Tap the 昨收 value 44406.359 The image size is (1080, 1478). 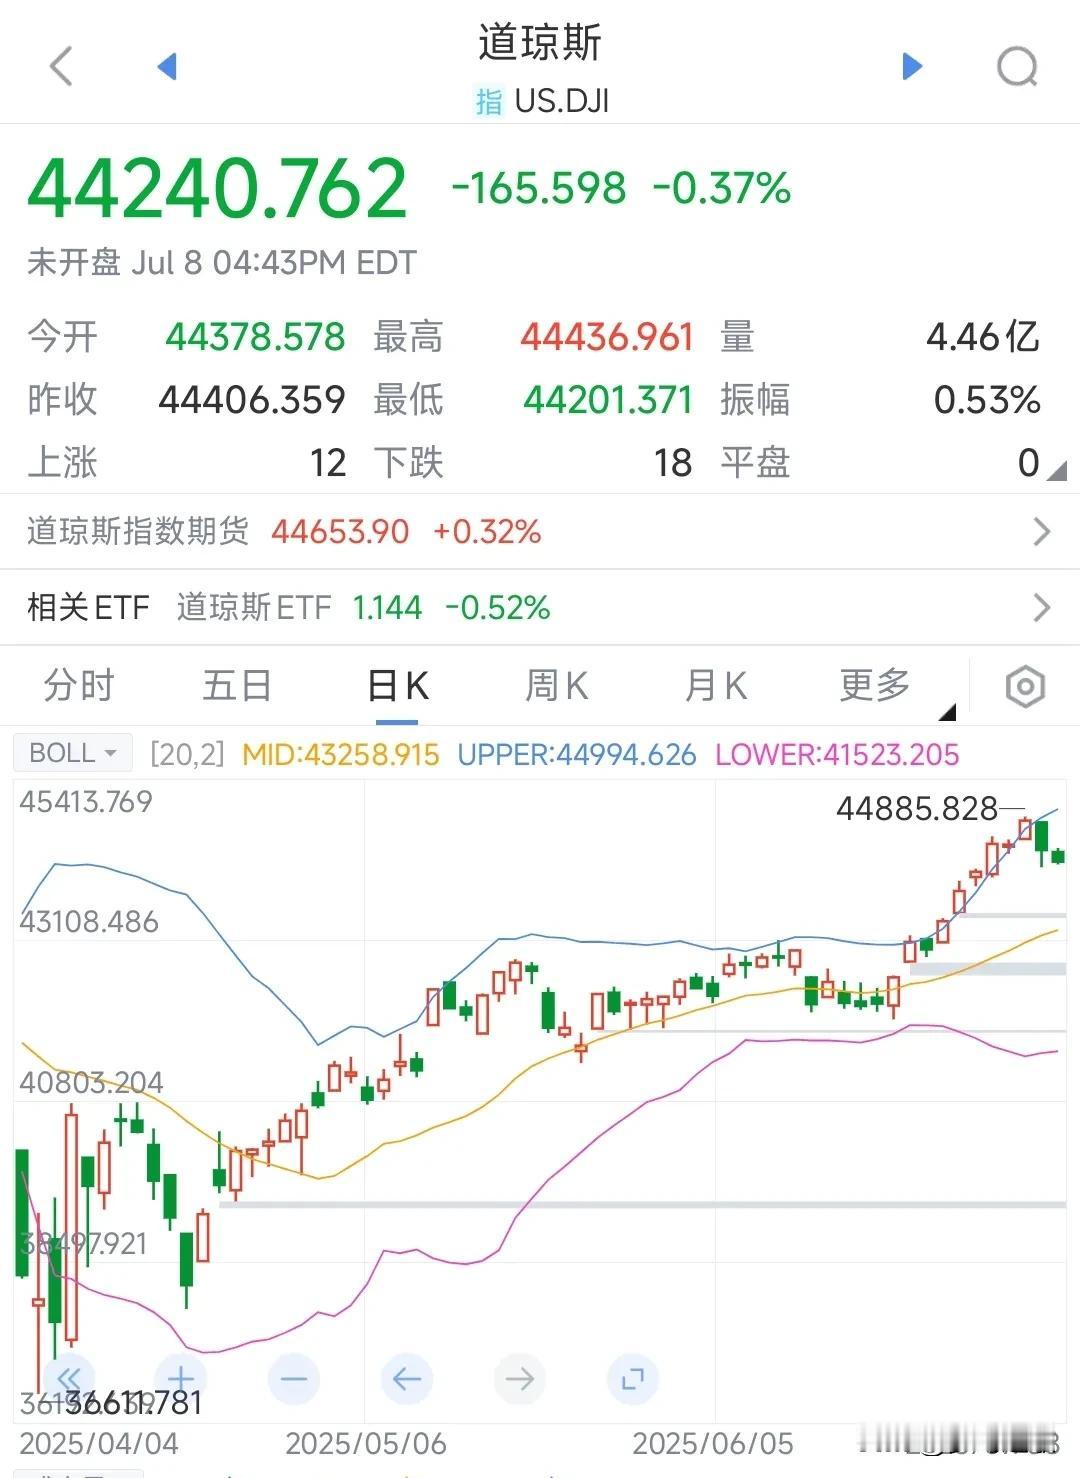pyautogui.click(x=252, y=400)
